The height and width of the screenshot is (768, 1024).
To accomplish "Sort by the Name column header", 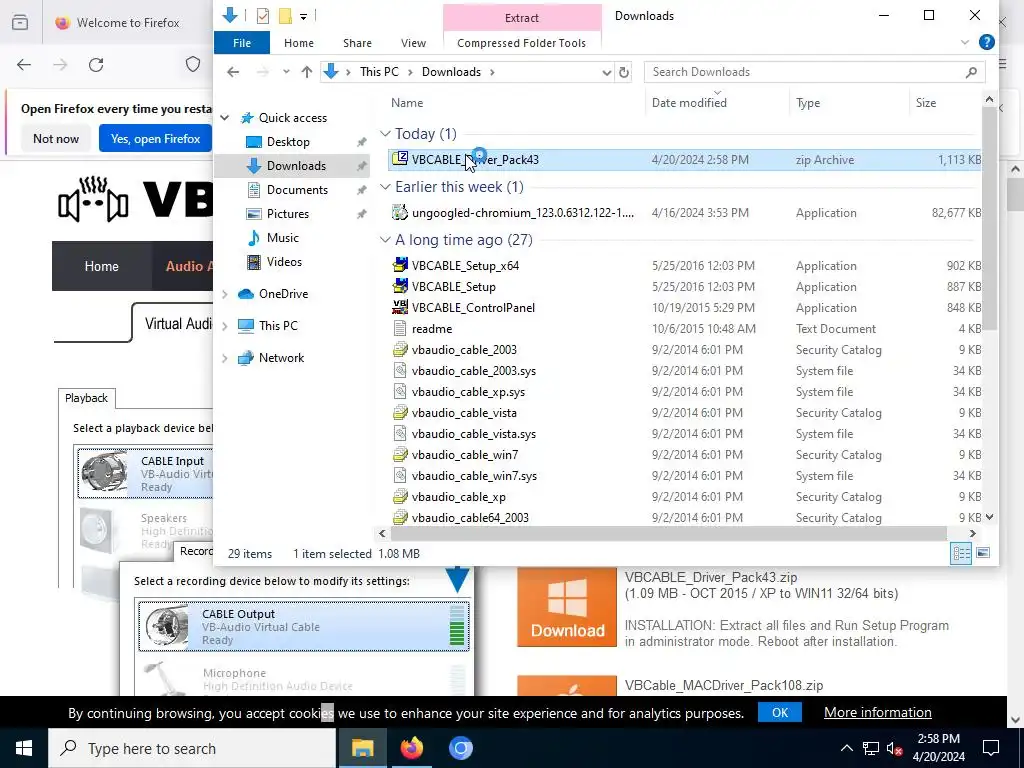I will [407, 103].
